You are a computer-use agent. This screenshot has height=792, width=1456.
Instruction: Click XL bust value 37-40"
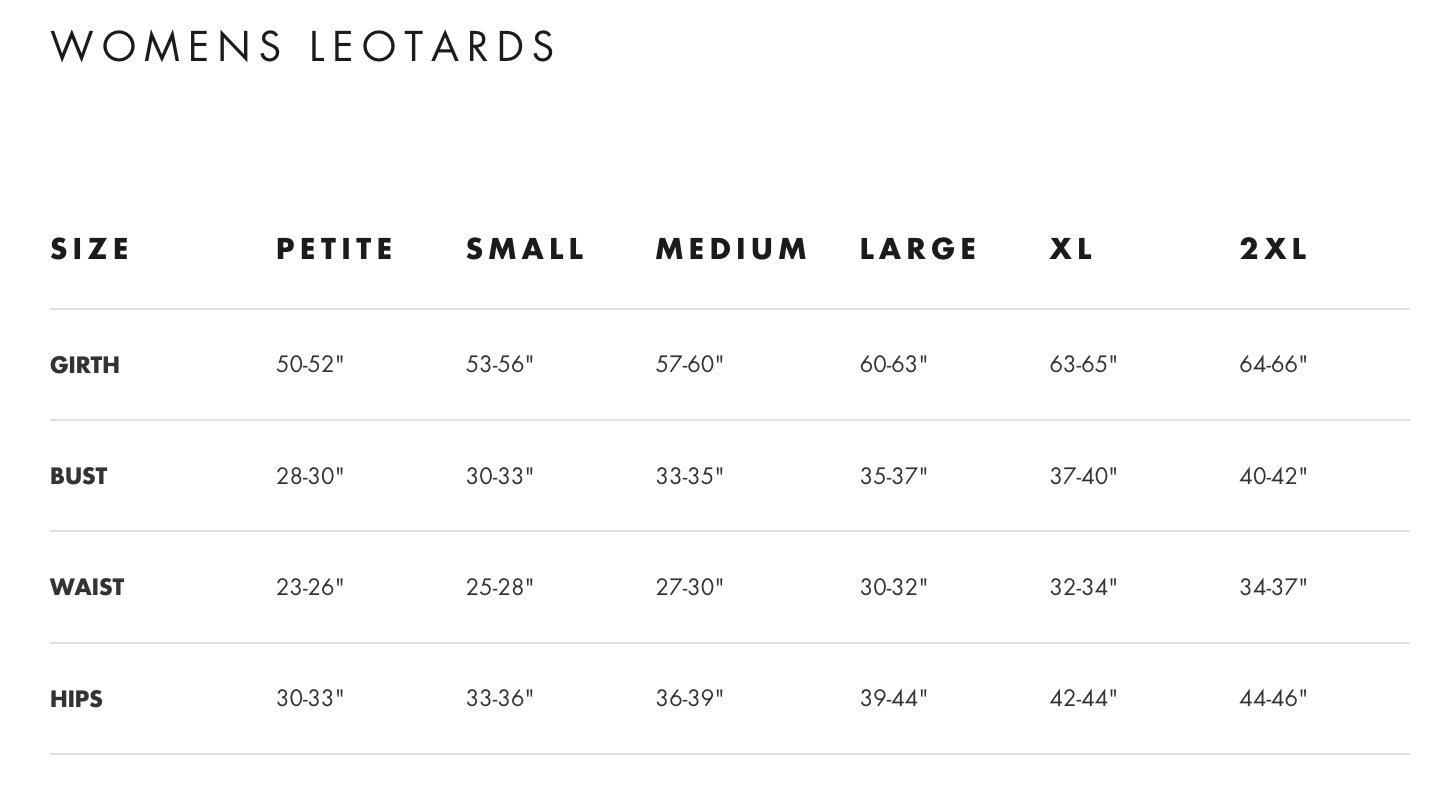click(1083, 476)
